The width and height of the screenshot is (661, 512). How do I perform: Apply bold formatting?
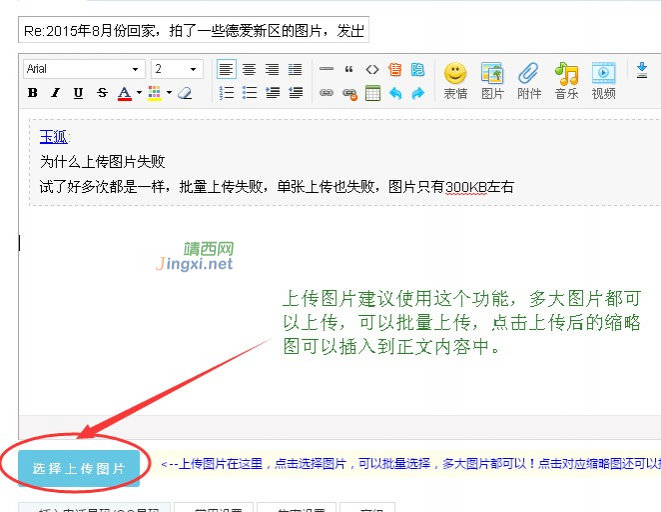[32, 93]
